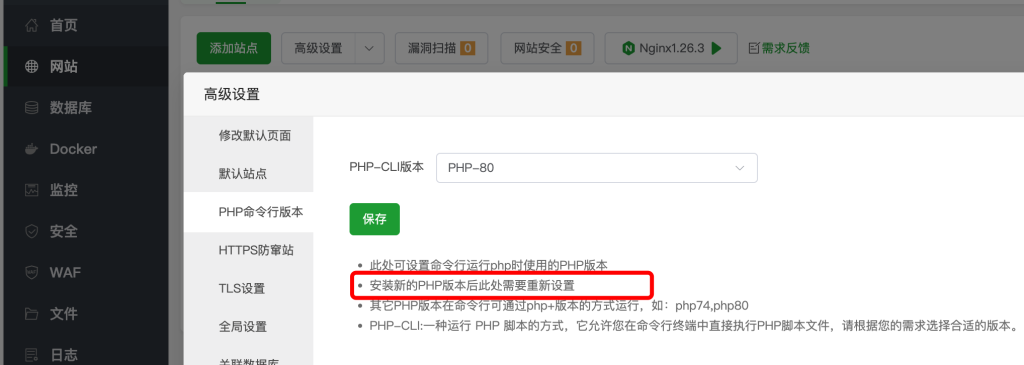Open 网站安全 with the 0 badge
The height and width of the screenshot is (365, 1024).
547,48
